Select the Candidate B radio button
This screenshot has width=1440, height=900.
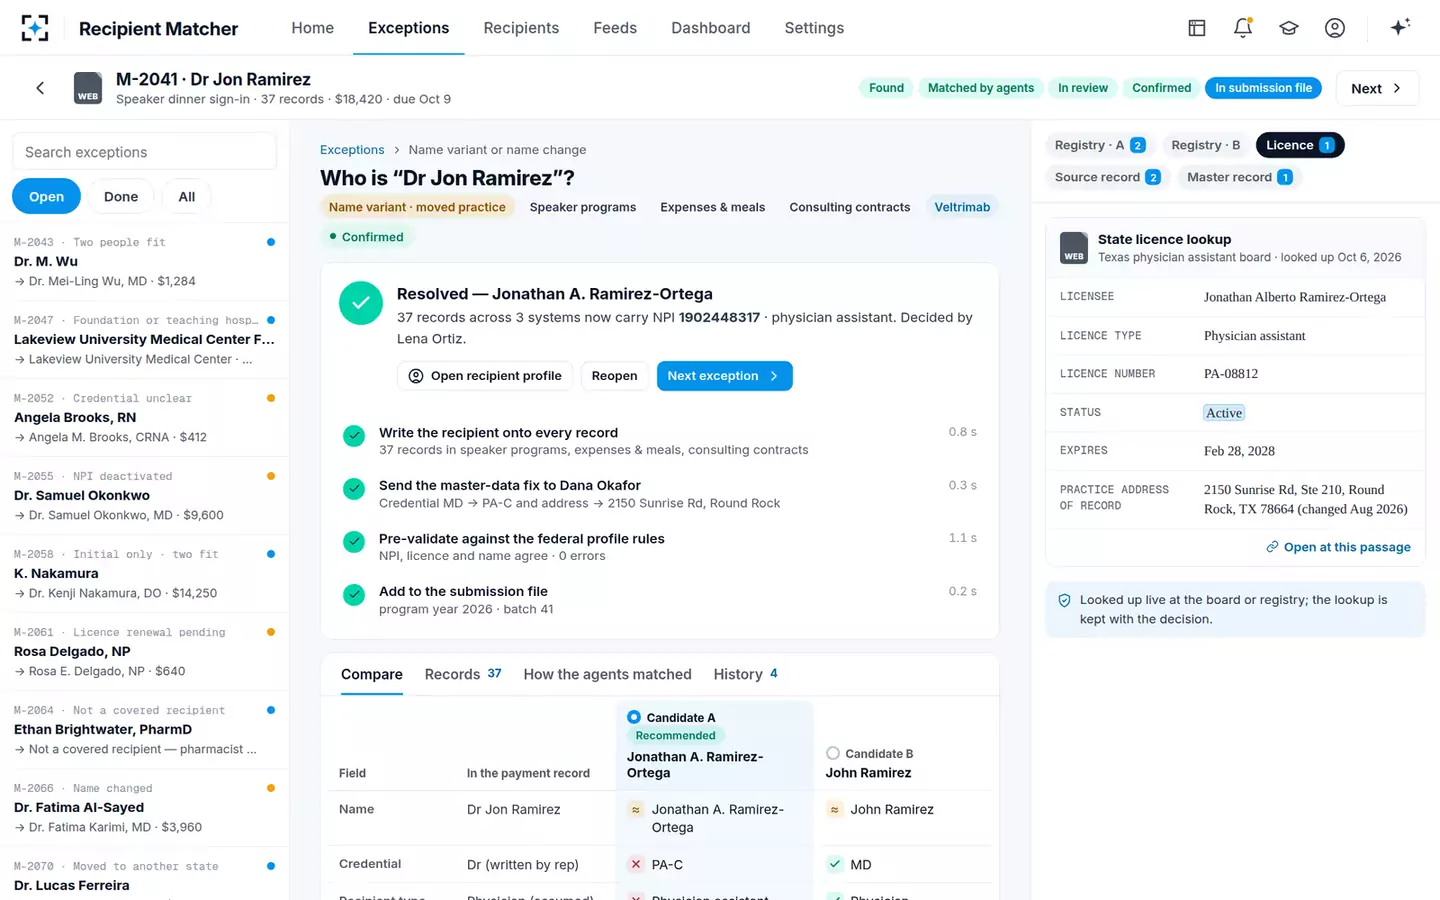pyautogui.click(x=832, y=753)
